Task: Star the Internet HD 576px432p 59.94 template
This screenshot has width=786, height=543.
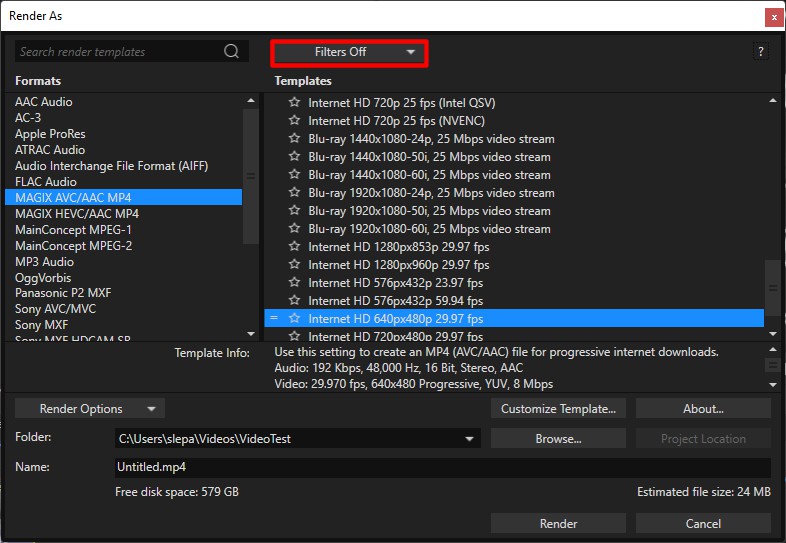Action: pos(294,301)
